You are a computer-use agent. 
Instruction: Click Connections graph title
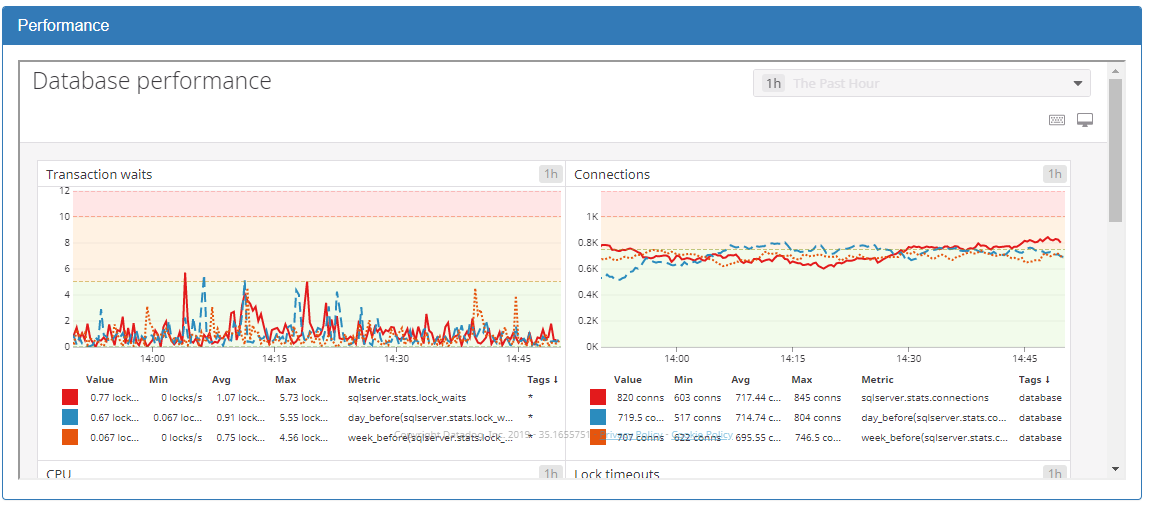[x=612, y=174]
